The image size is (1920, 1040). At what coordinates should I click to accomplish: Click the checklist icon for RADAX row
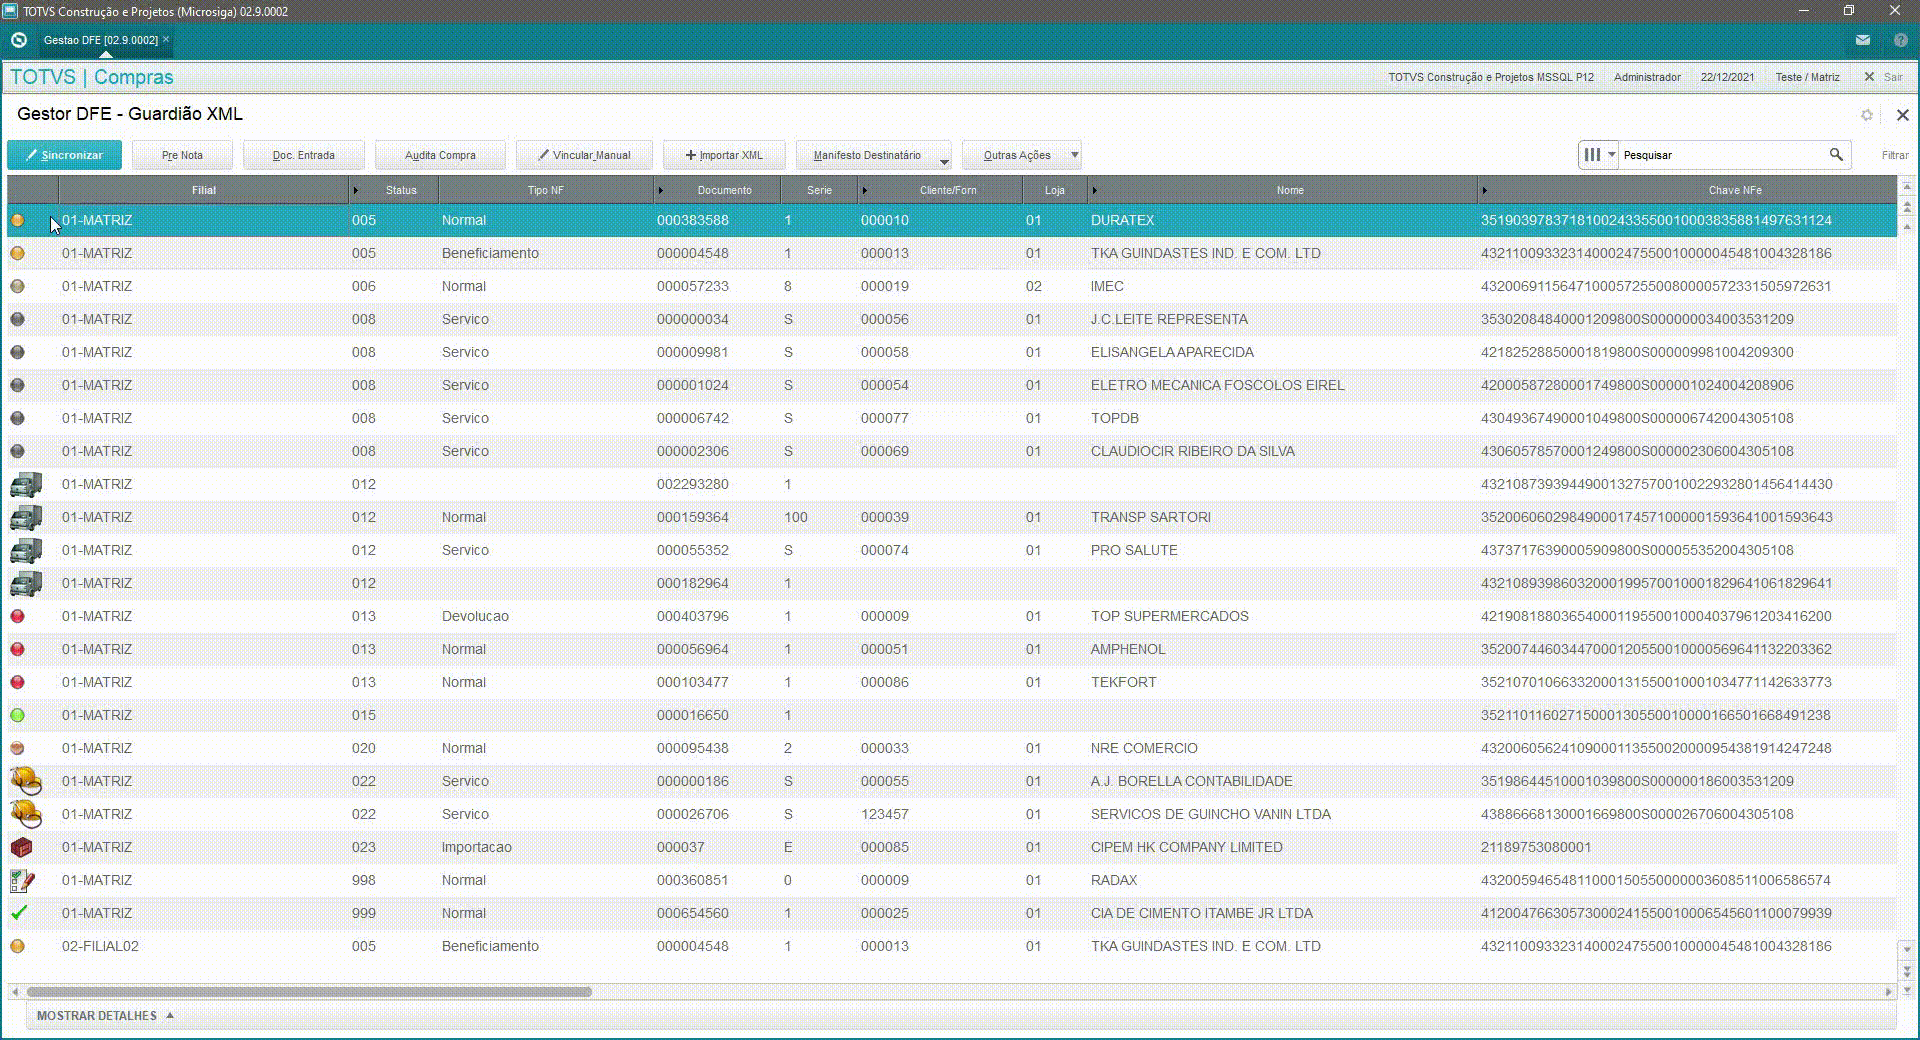coord(22,880)
